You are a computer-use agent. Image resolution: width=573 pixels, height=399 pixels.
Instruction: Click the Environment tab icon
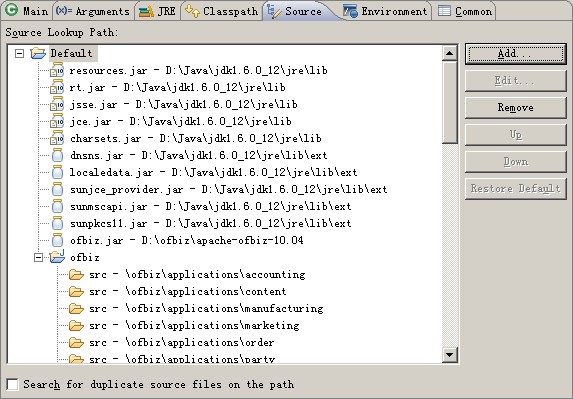(350, 11)
